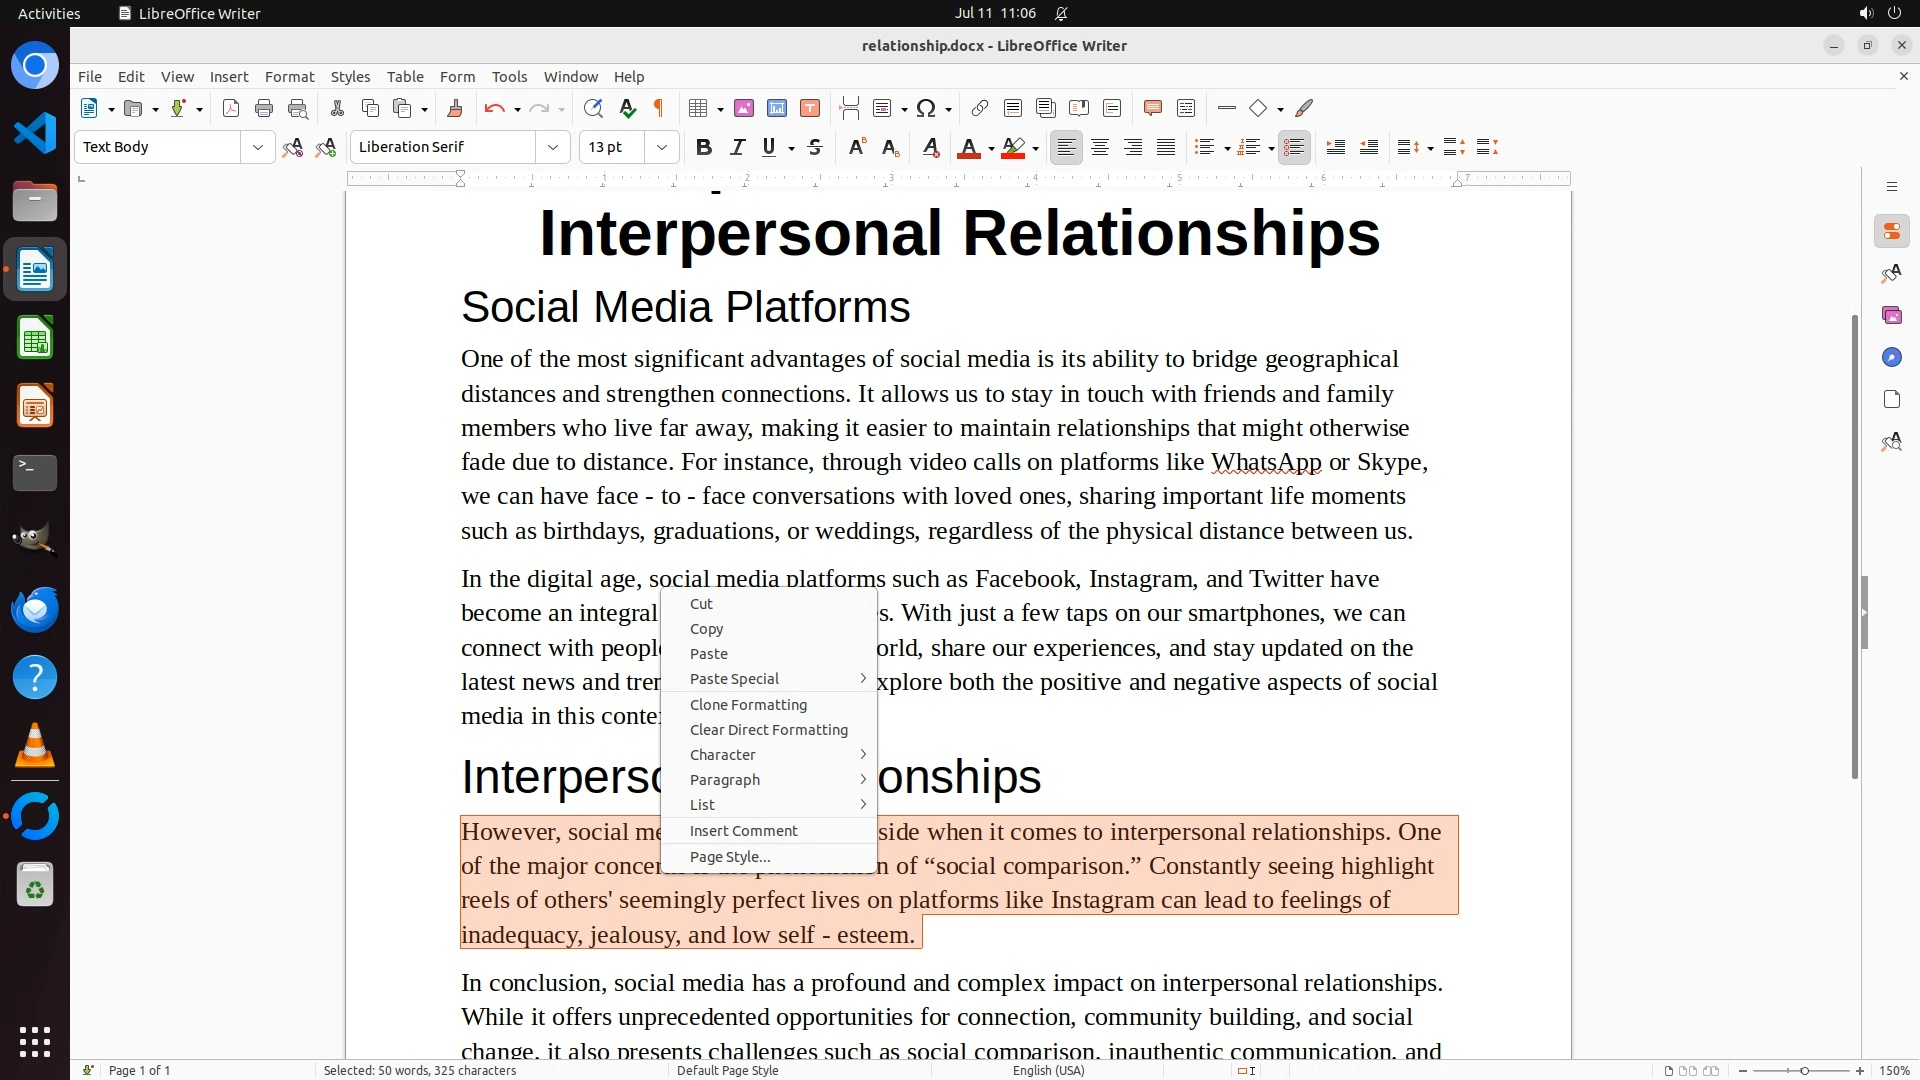1920x1080 pixels.
Task: Open Find and Replace tool
Action: click(x=593, y=108)
